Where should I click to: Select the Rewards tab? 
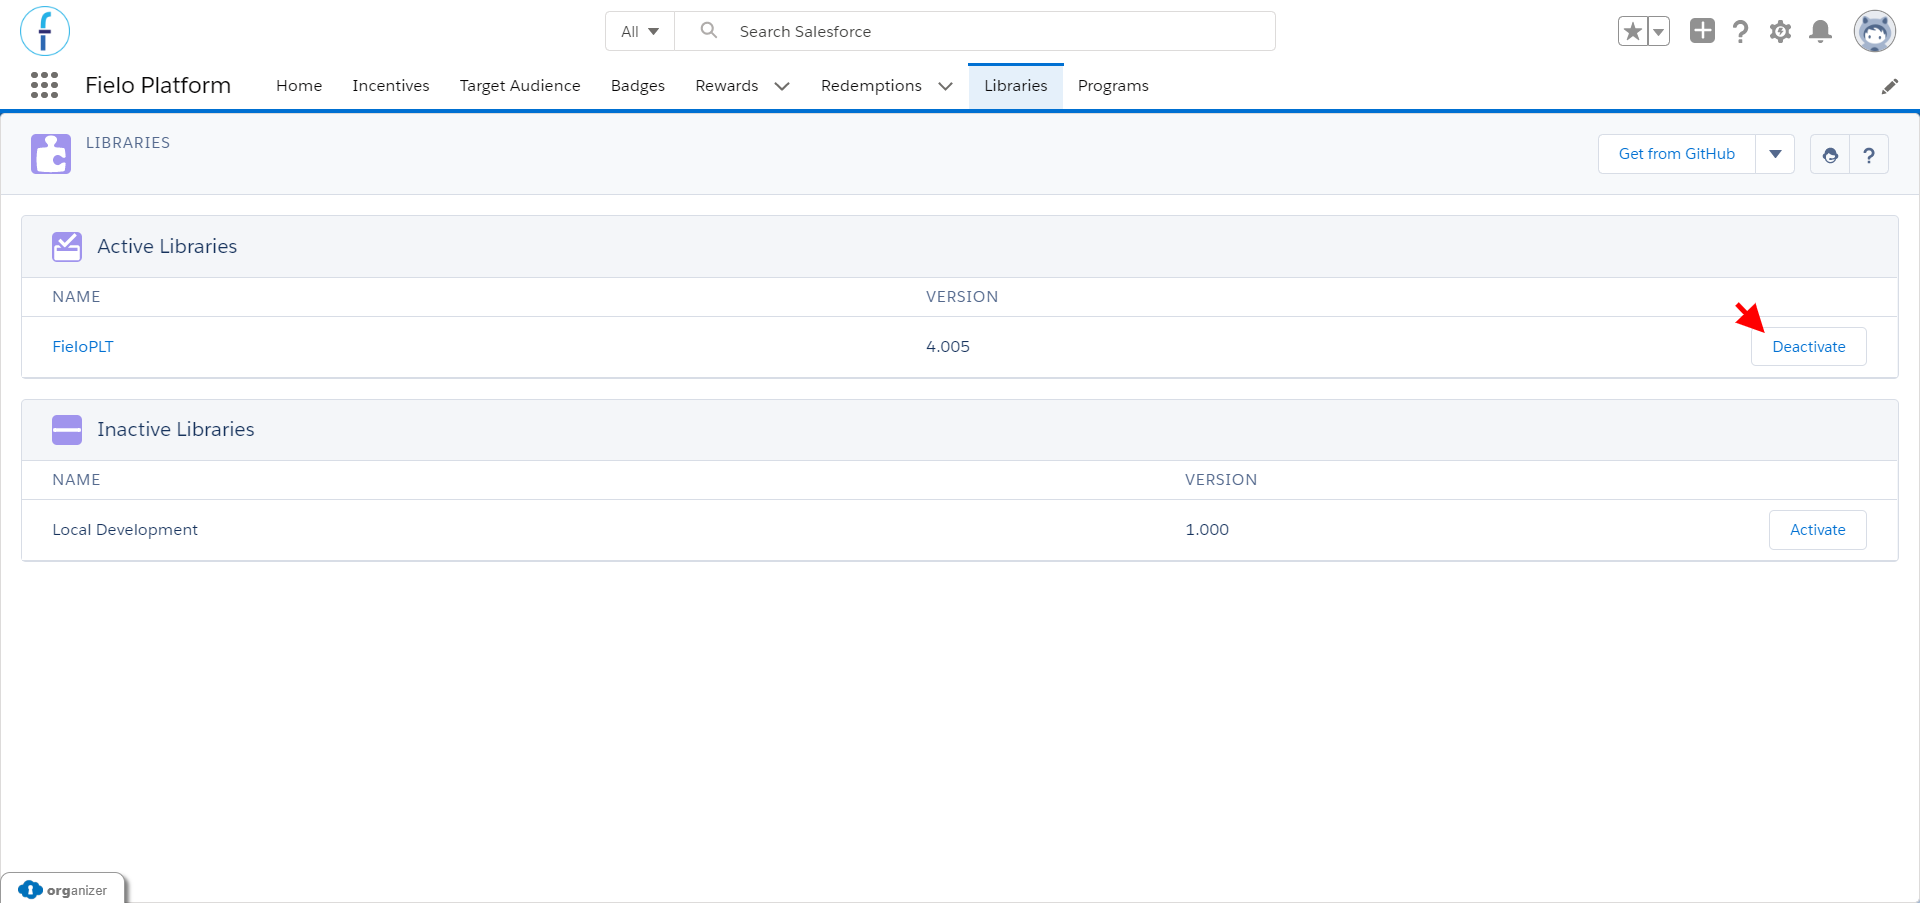727,86
